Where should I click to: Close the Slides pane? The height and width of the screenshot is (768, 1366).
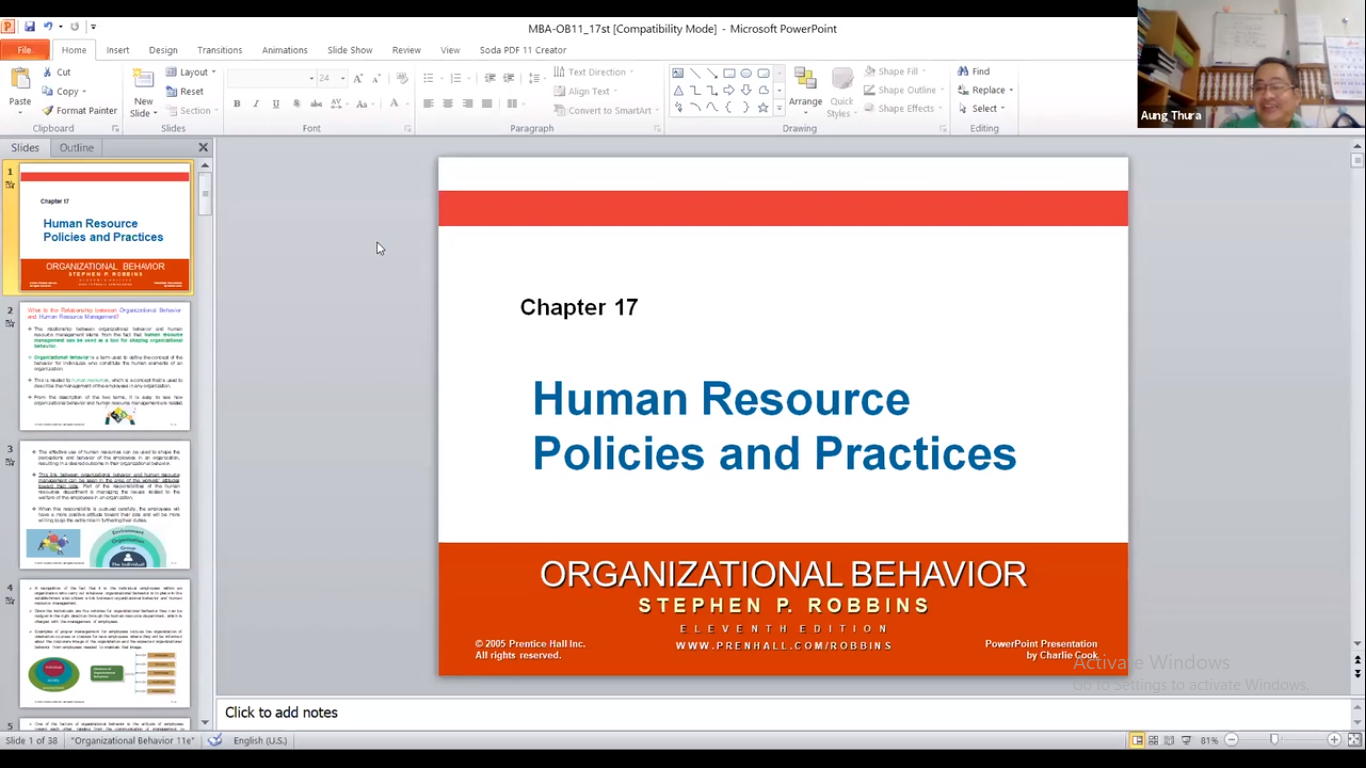coord(203,148)
